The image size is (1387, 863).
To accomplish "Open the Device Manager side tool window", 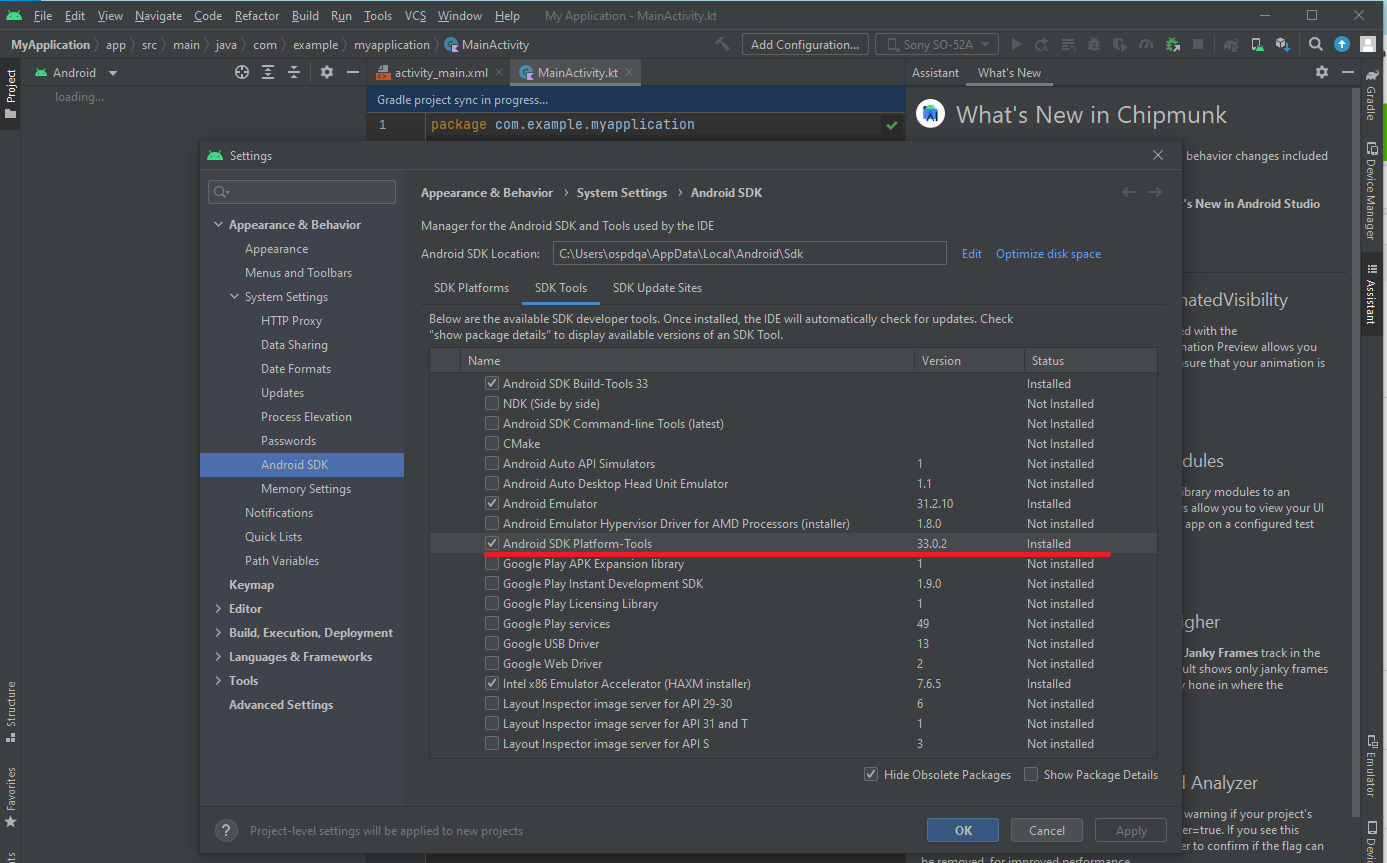I will [x=1370, y=190].
